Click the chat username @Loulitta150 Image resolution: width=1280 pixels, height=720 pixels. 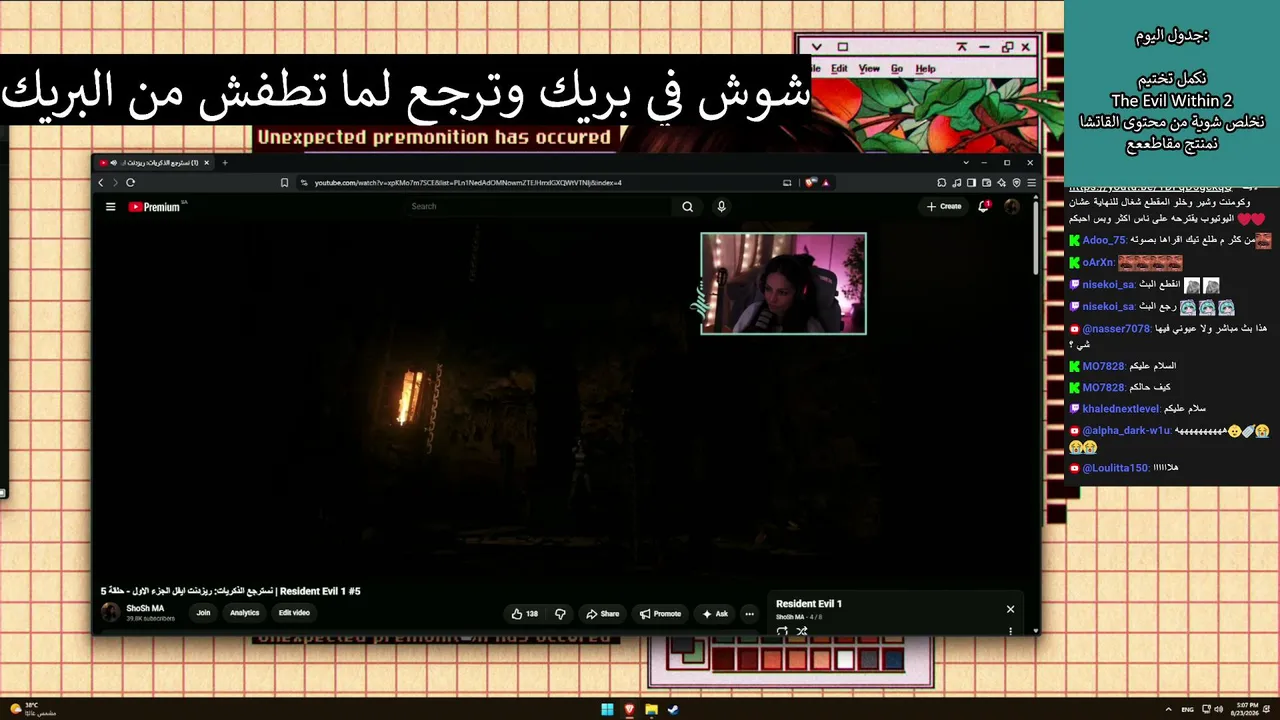coord(1115,468)
